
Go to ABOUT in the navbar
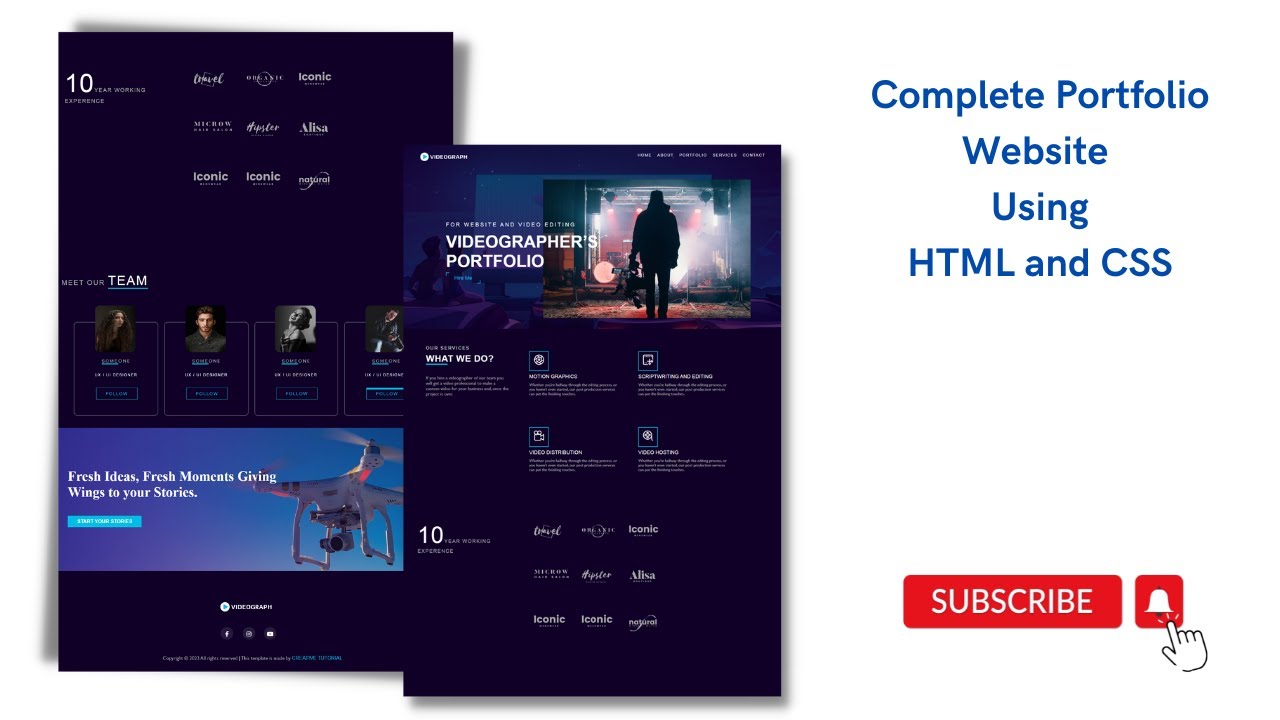pos(665,155)
